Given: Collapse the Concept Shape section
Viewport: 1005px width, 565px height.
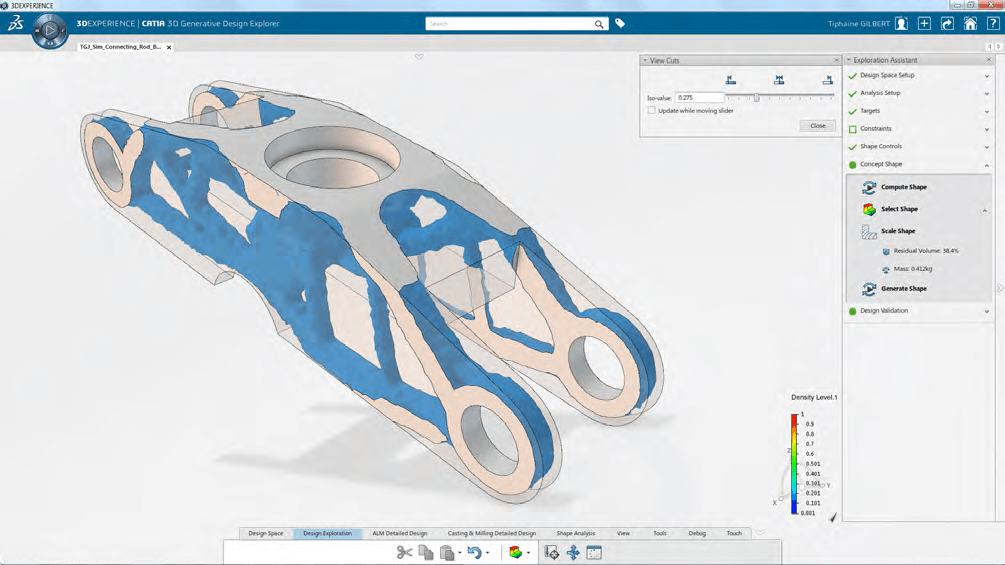Looking at the screenshot, I should pyautogui.click(x=986, y=165).
